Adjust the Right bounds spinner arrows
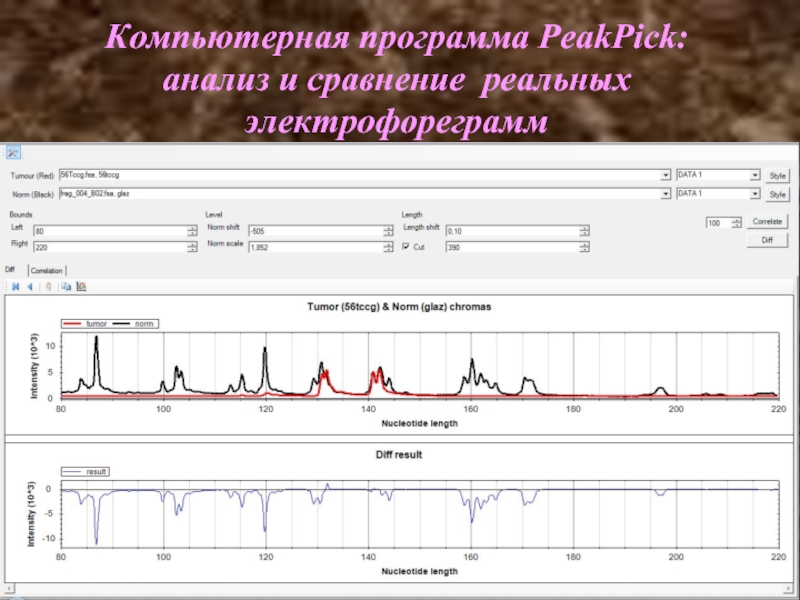The image size is (800, 600). (192, 247)
